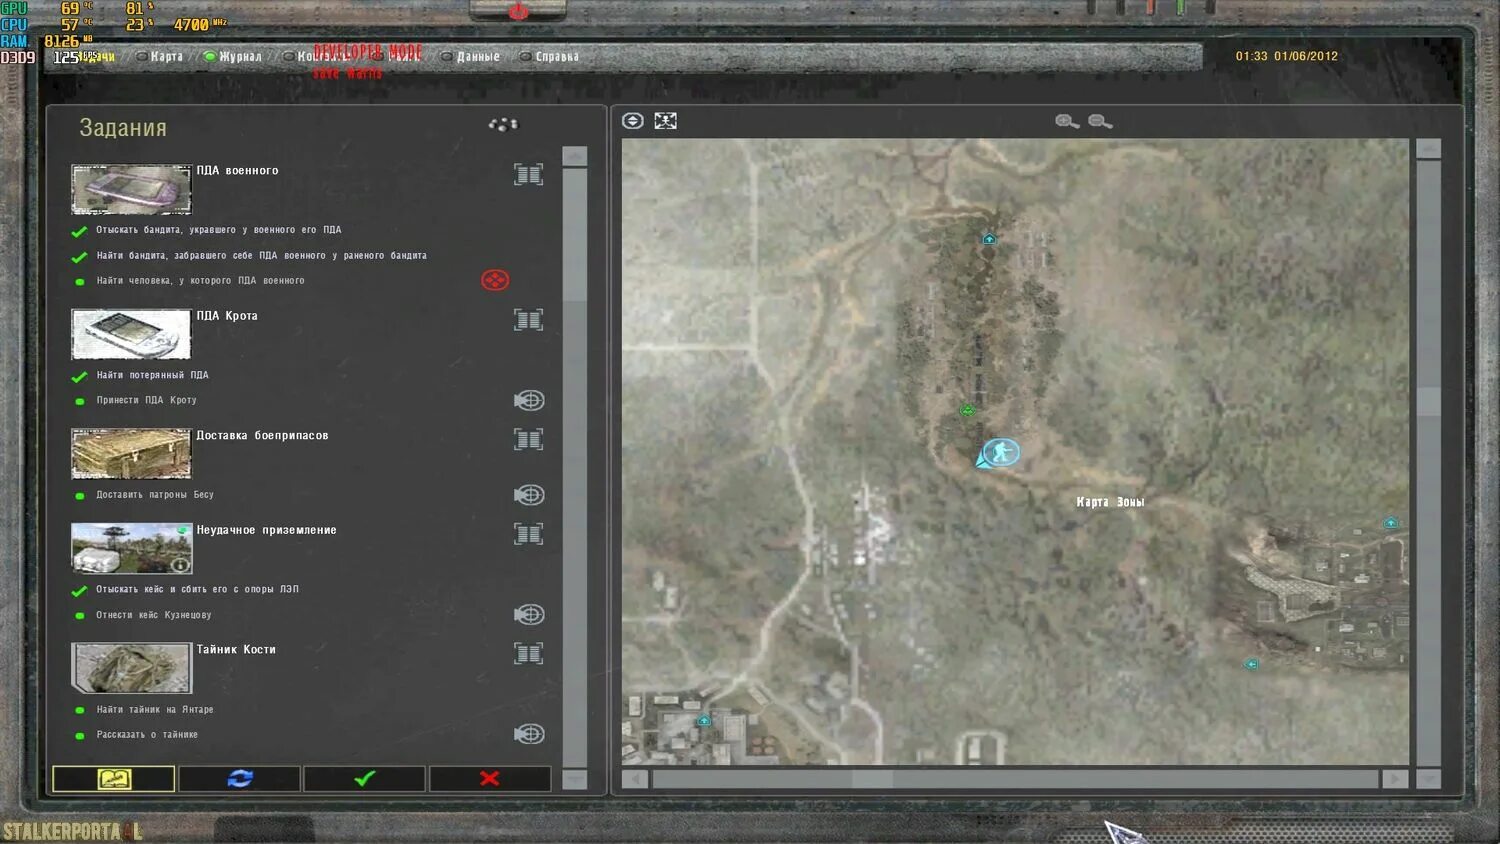Open the Неудачное приземление task thumbnail
The image size is (1500, 844).
(x=131, y=548)
